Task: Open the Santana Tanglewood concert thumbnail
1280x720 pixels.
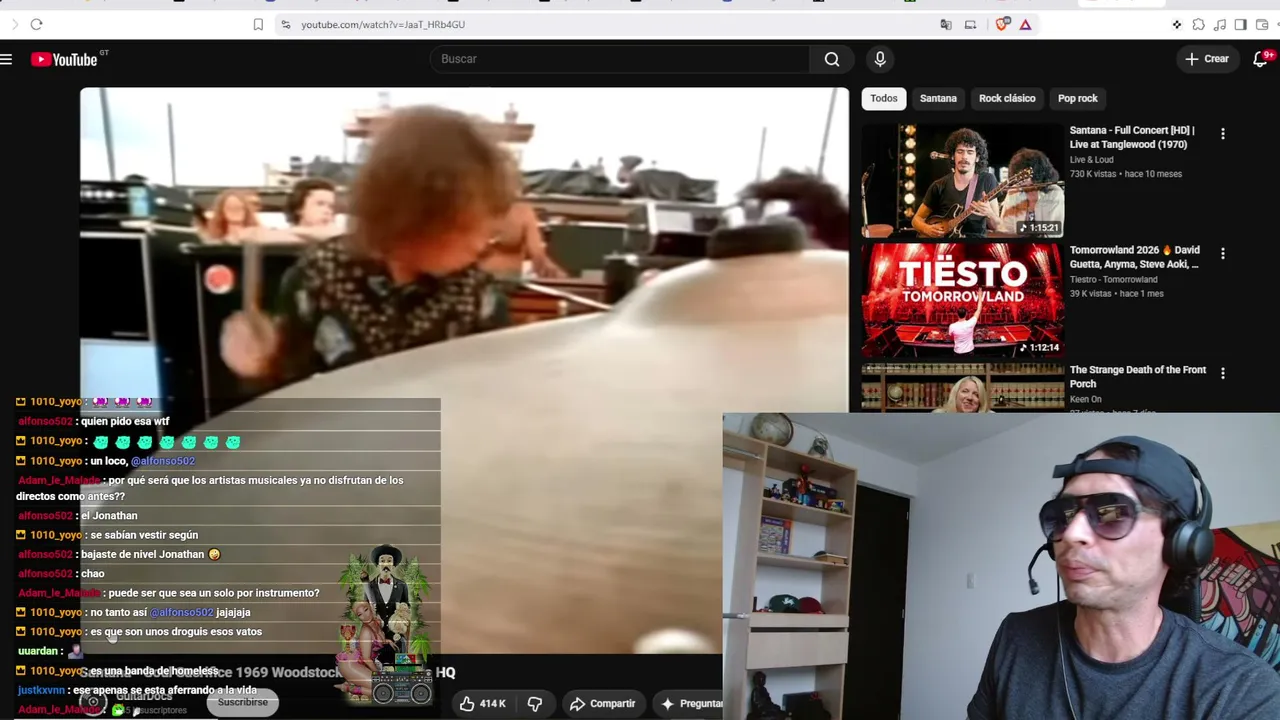Action: (963, 181)
